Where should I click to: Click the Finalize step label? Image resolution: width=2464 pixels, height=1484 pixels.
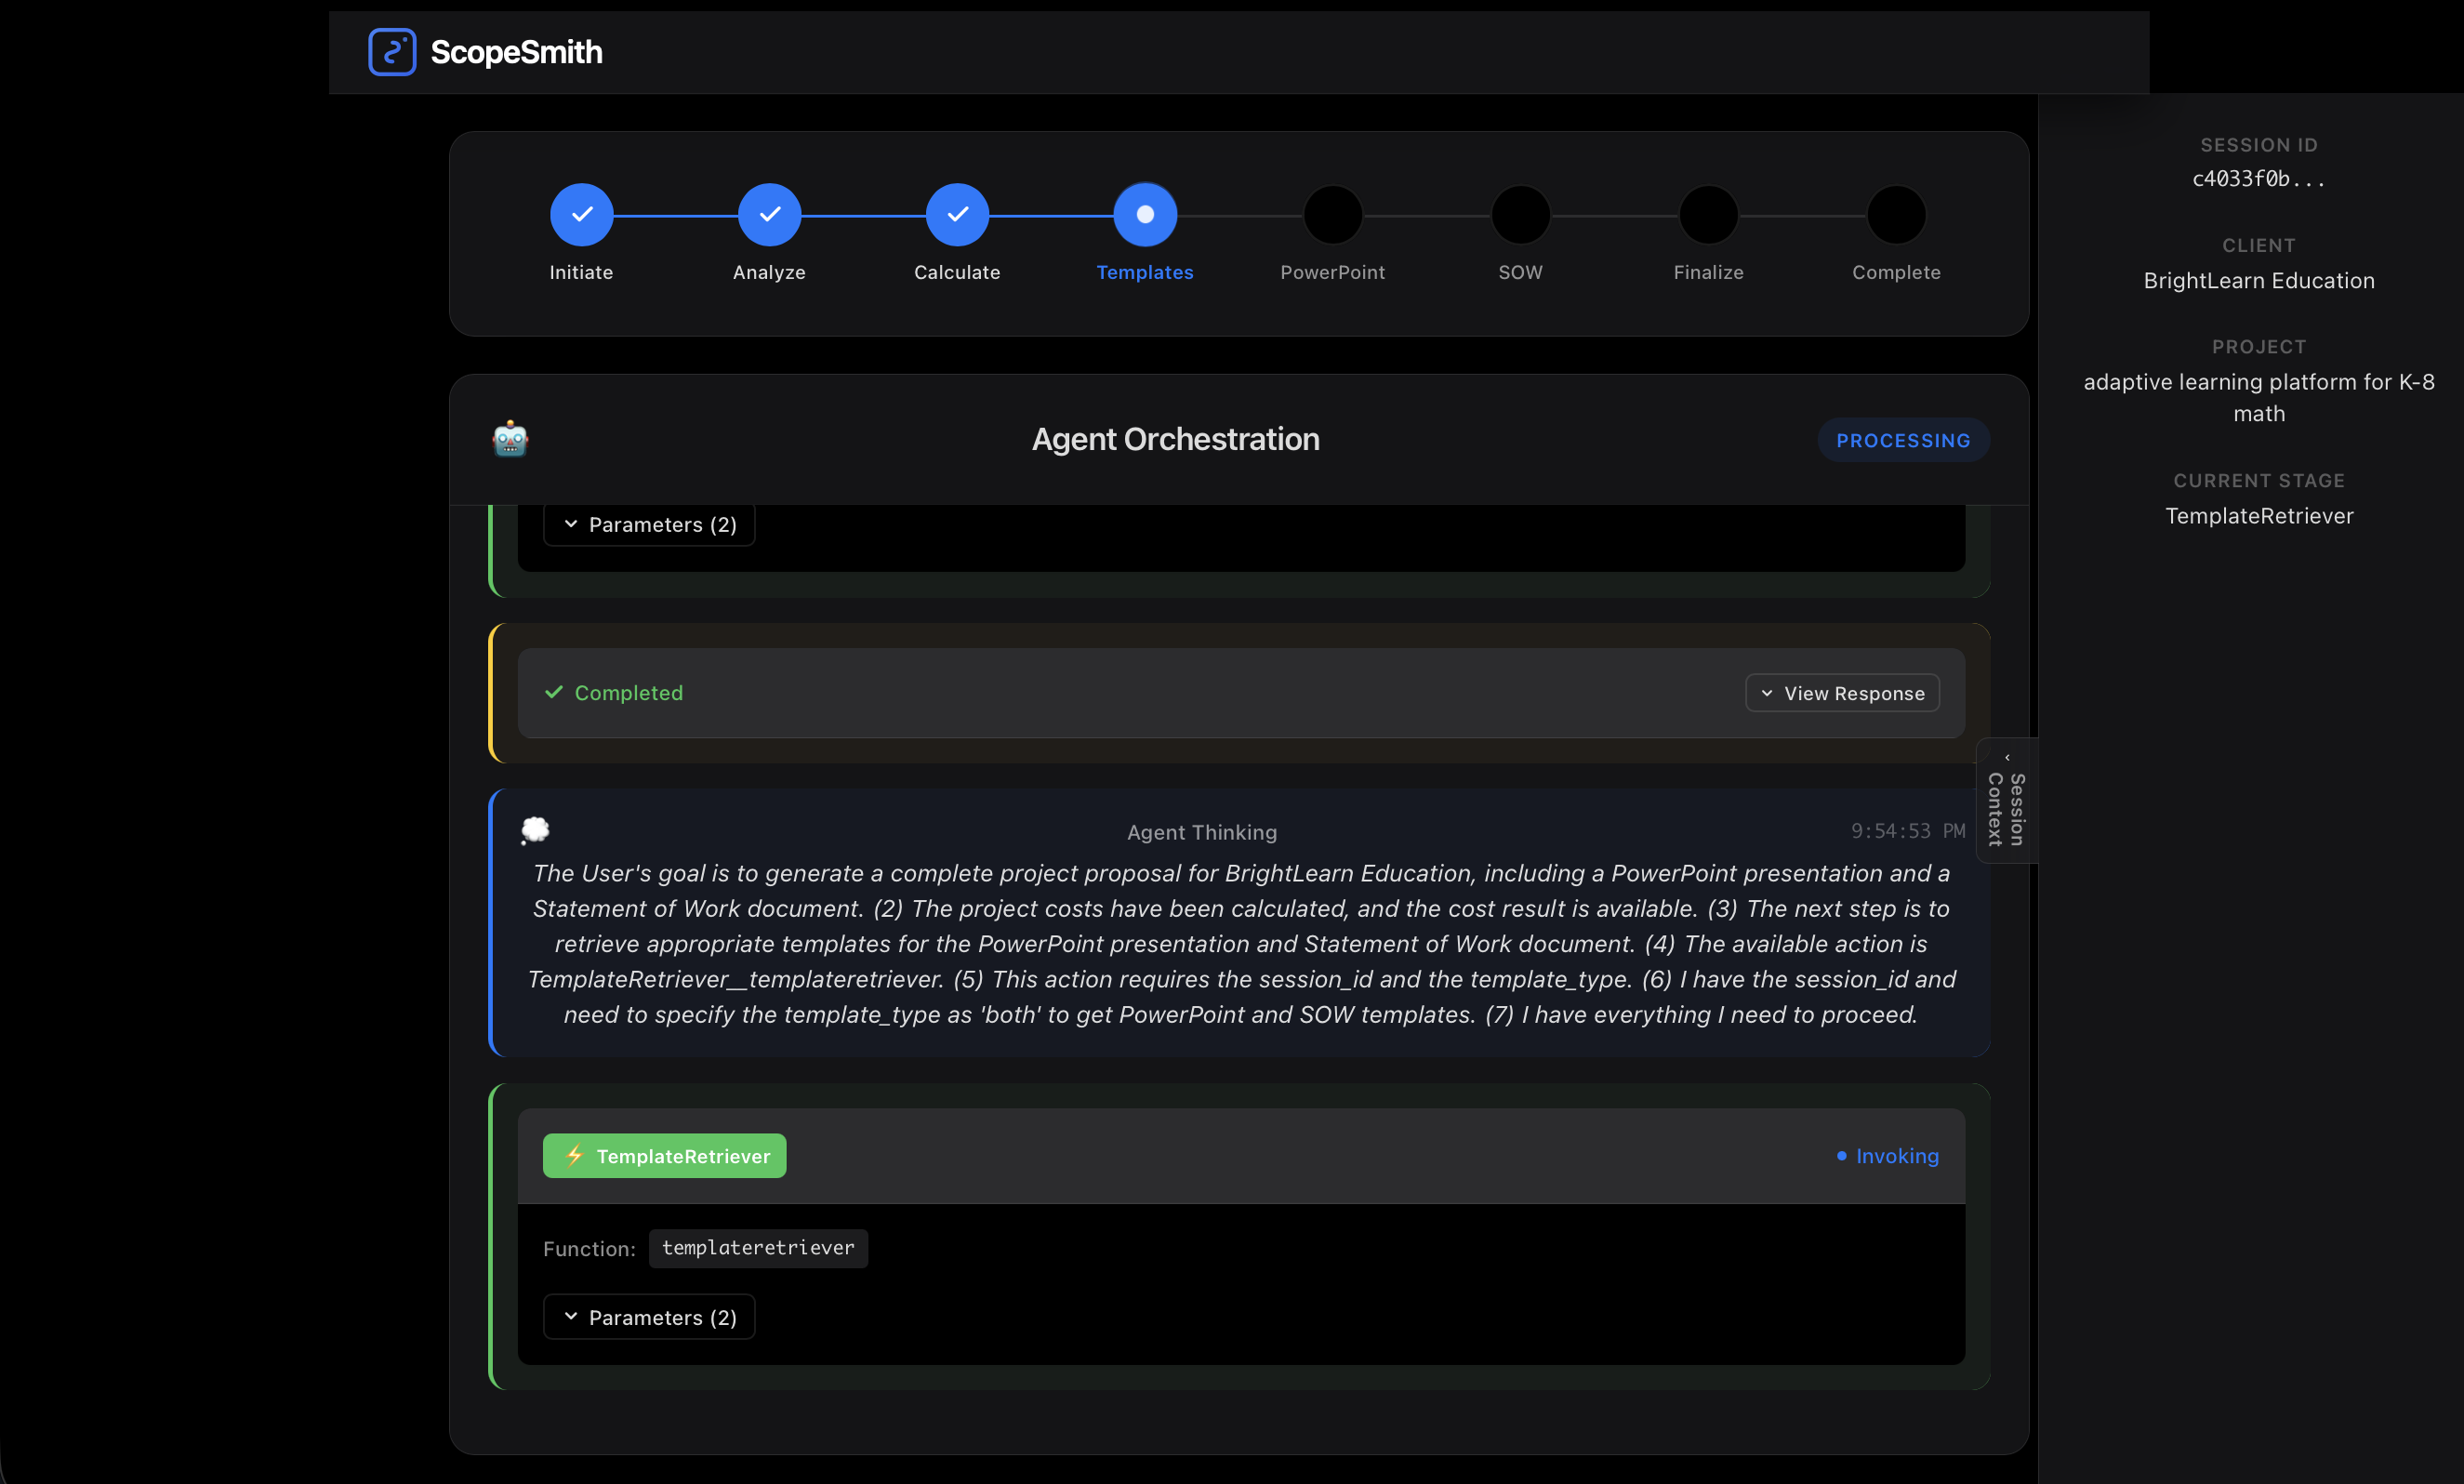coord(1708,272)
